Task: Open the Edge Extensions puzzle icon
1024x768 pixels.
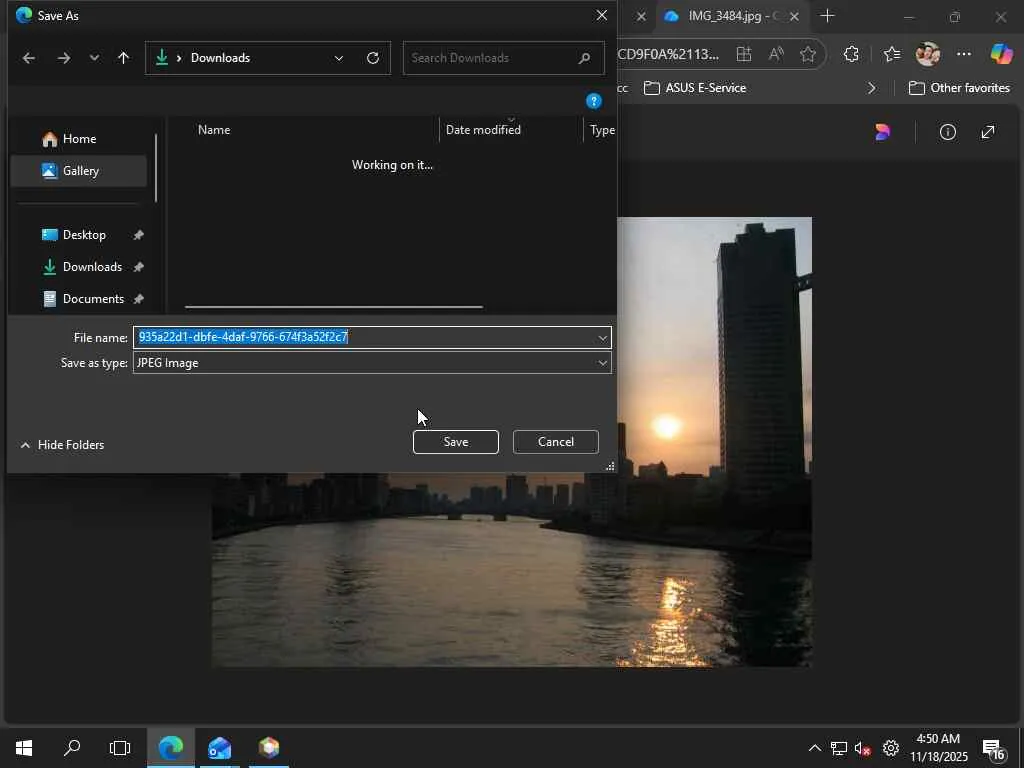Action: pyautogui.click(x=851, y=55)
